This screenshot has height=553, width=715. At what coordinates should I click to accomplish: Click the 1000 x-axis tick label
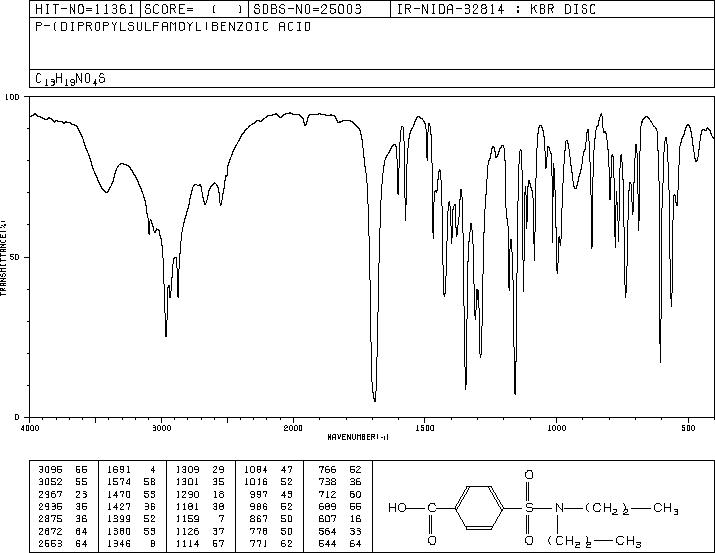pos(556,428)
